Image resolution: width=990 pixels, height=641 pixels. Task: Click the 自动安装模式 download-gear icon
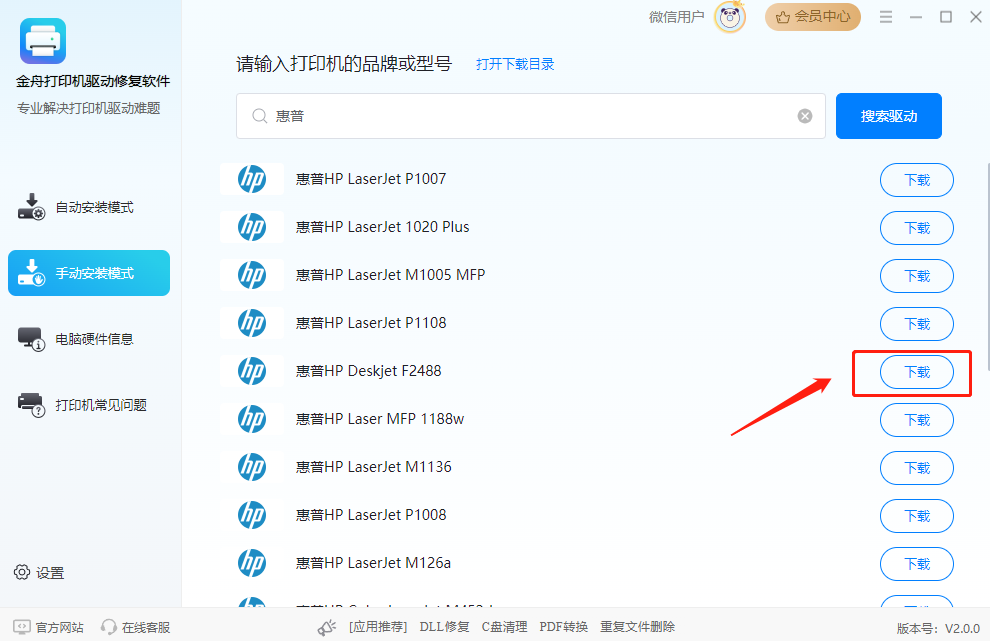coord(31,207)
